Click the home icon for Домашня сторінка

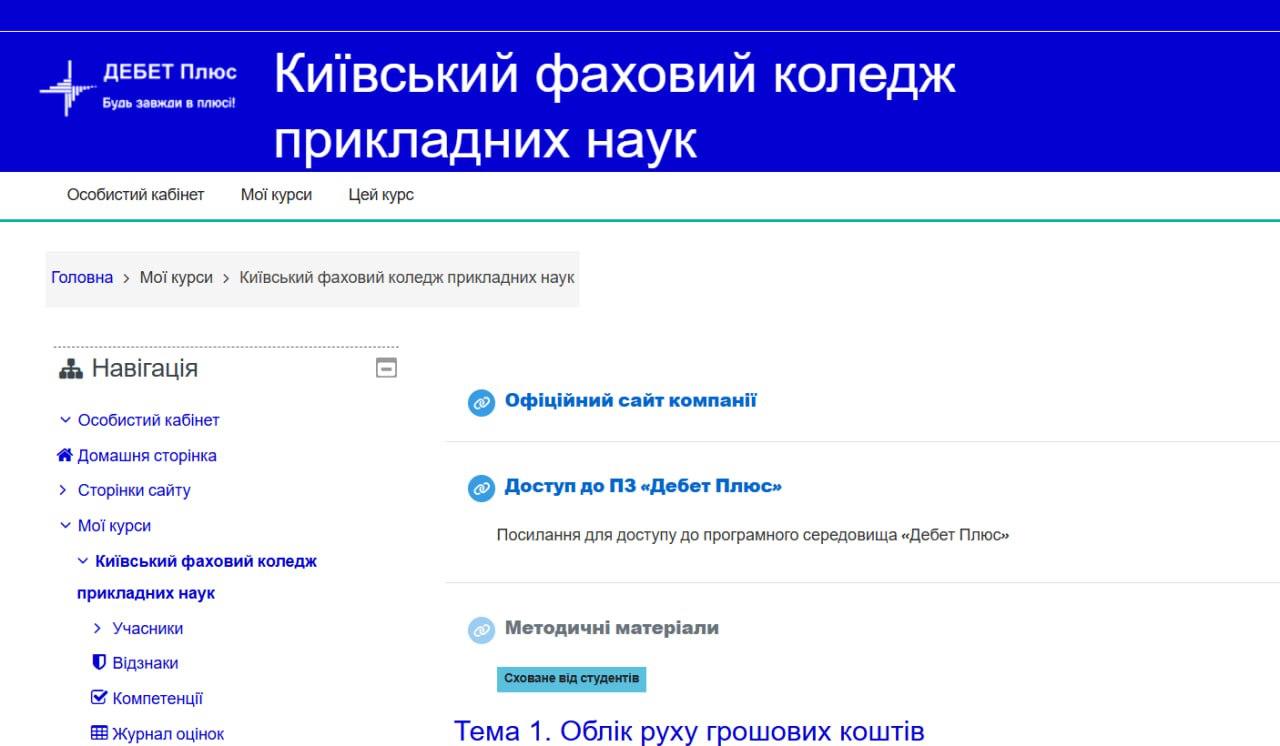[x=65, y=456]
